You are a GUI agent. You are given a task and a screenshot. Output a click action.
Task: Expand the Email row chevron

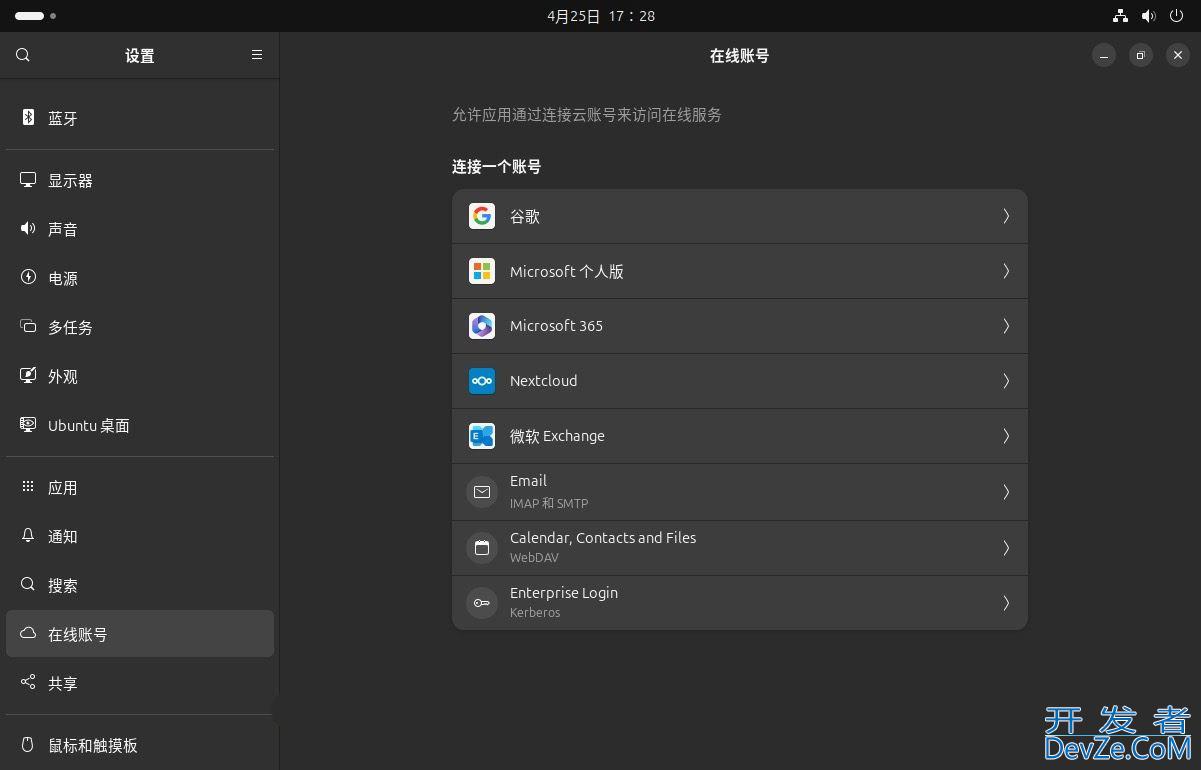pyautogui.click(x=1006, y=492)
